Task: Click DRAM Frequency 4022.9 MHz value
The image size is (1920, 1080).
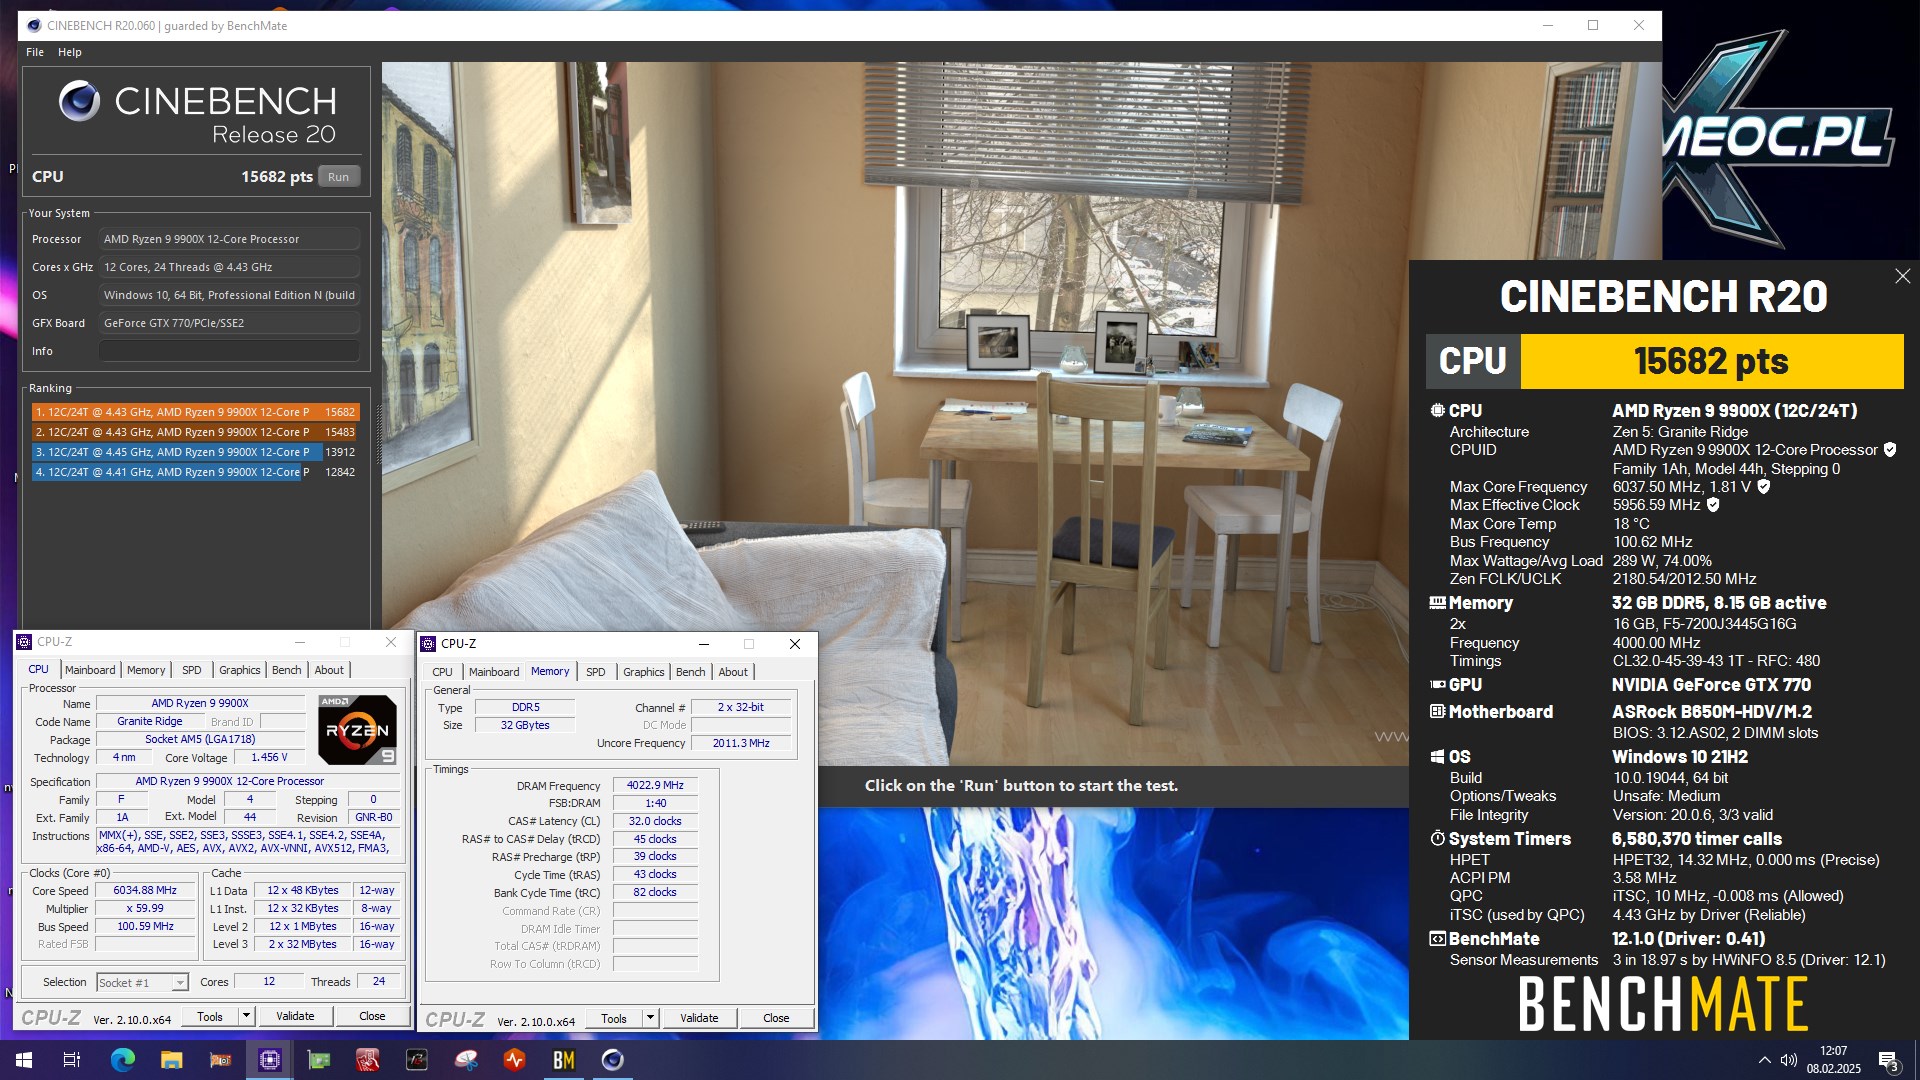Action: 655,785
